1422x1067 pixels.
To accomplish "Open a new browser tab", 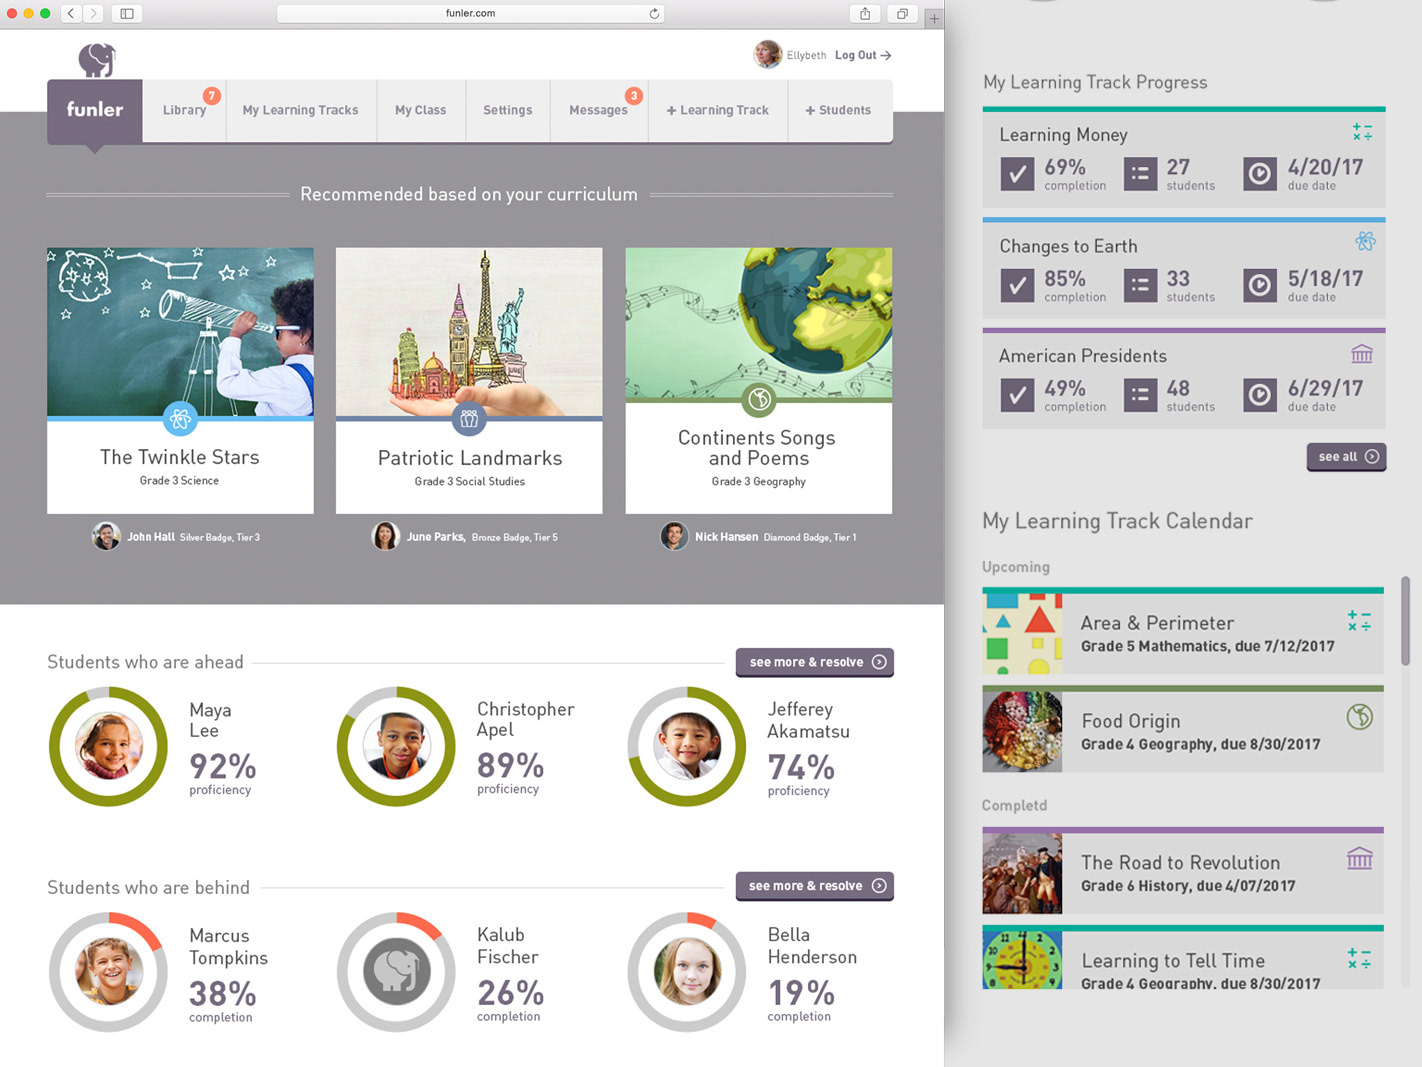I will click(x=934, y=18).
